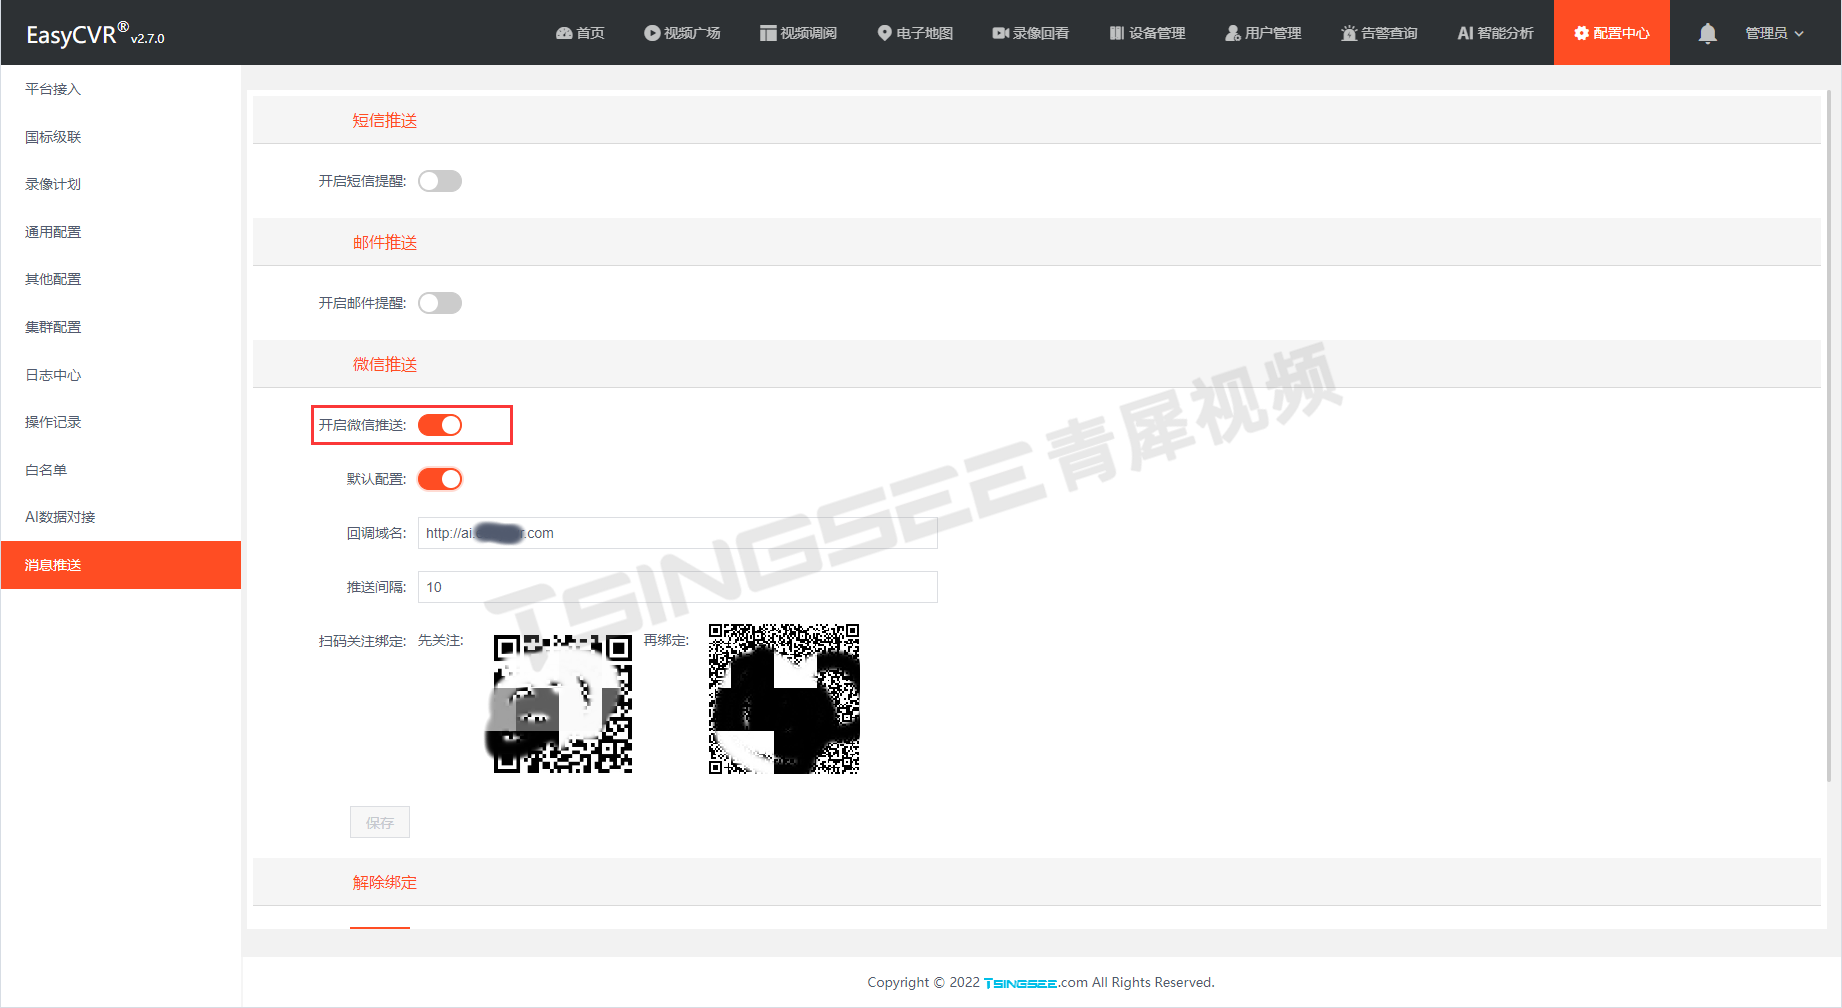Click the 扫码关注绑定 label

coord(362,641)
